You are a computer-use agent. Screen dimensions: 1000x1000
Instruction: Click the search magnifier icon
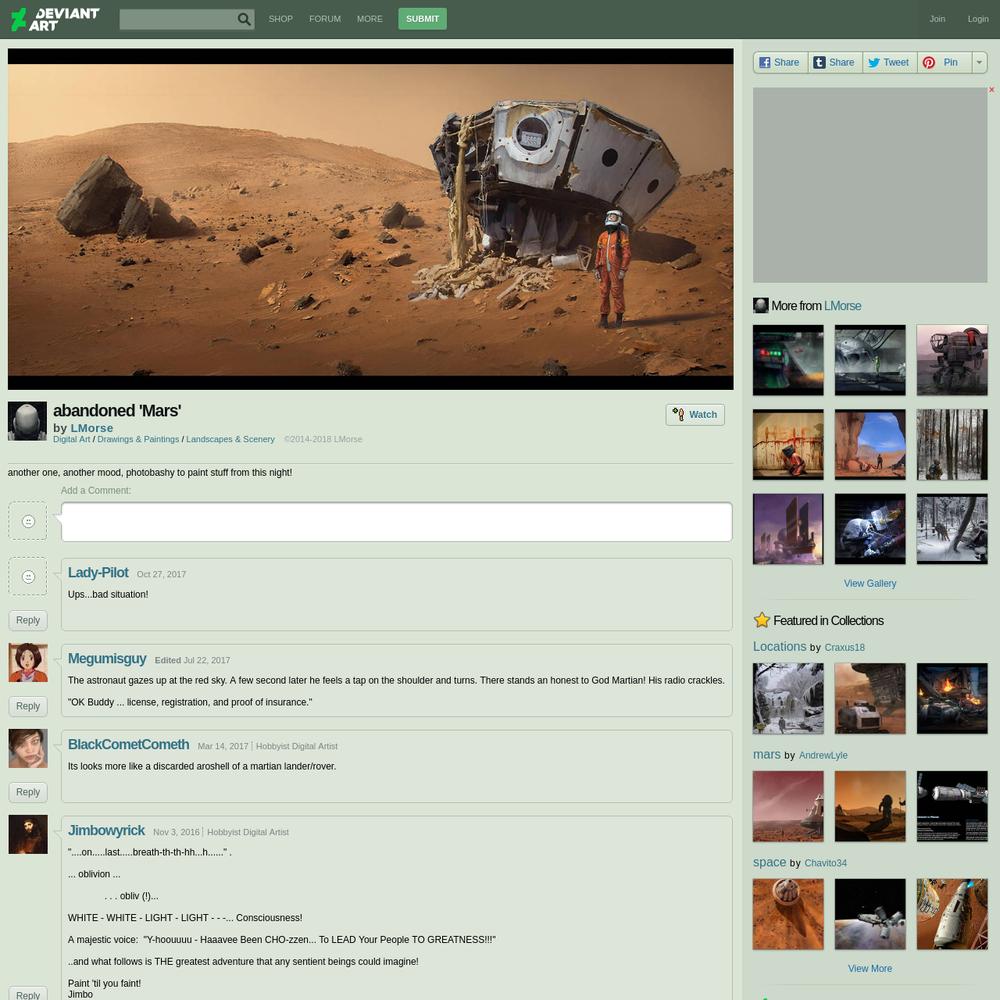pos(244,19)
